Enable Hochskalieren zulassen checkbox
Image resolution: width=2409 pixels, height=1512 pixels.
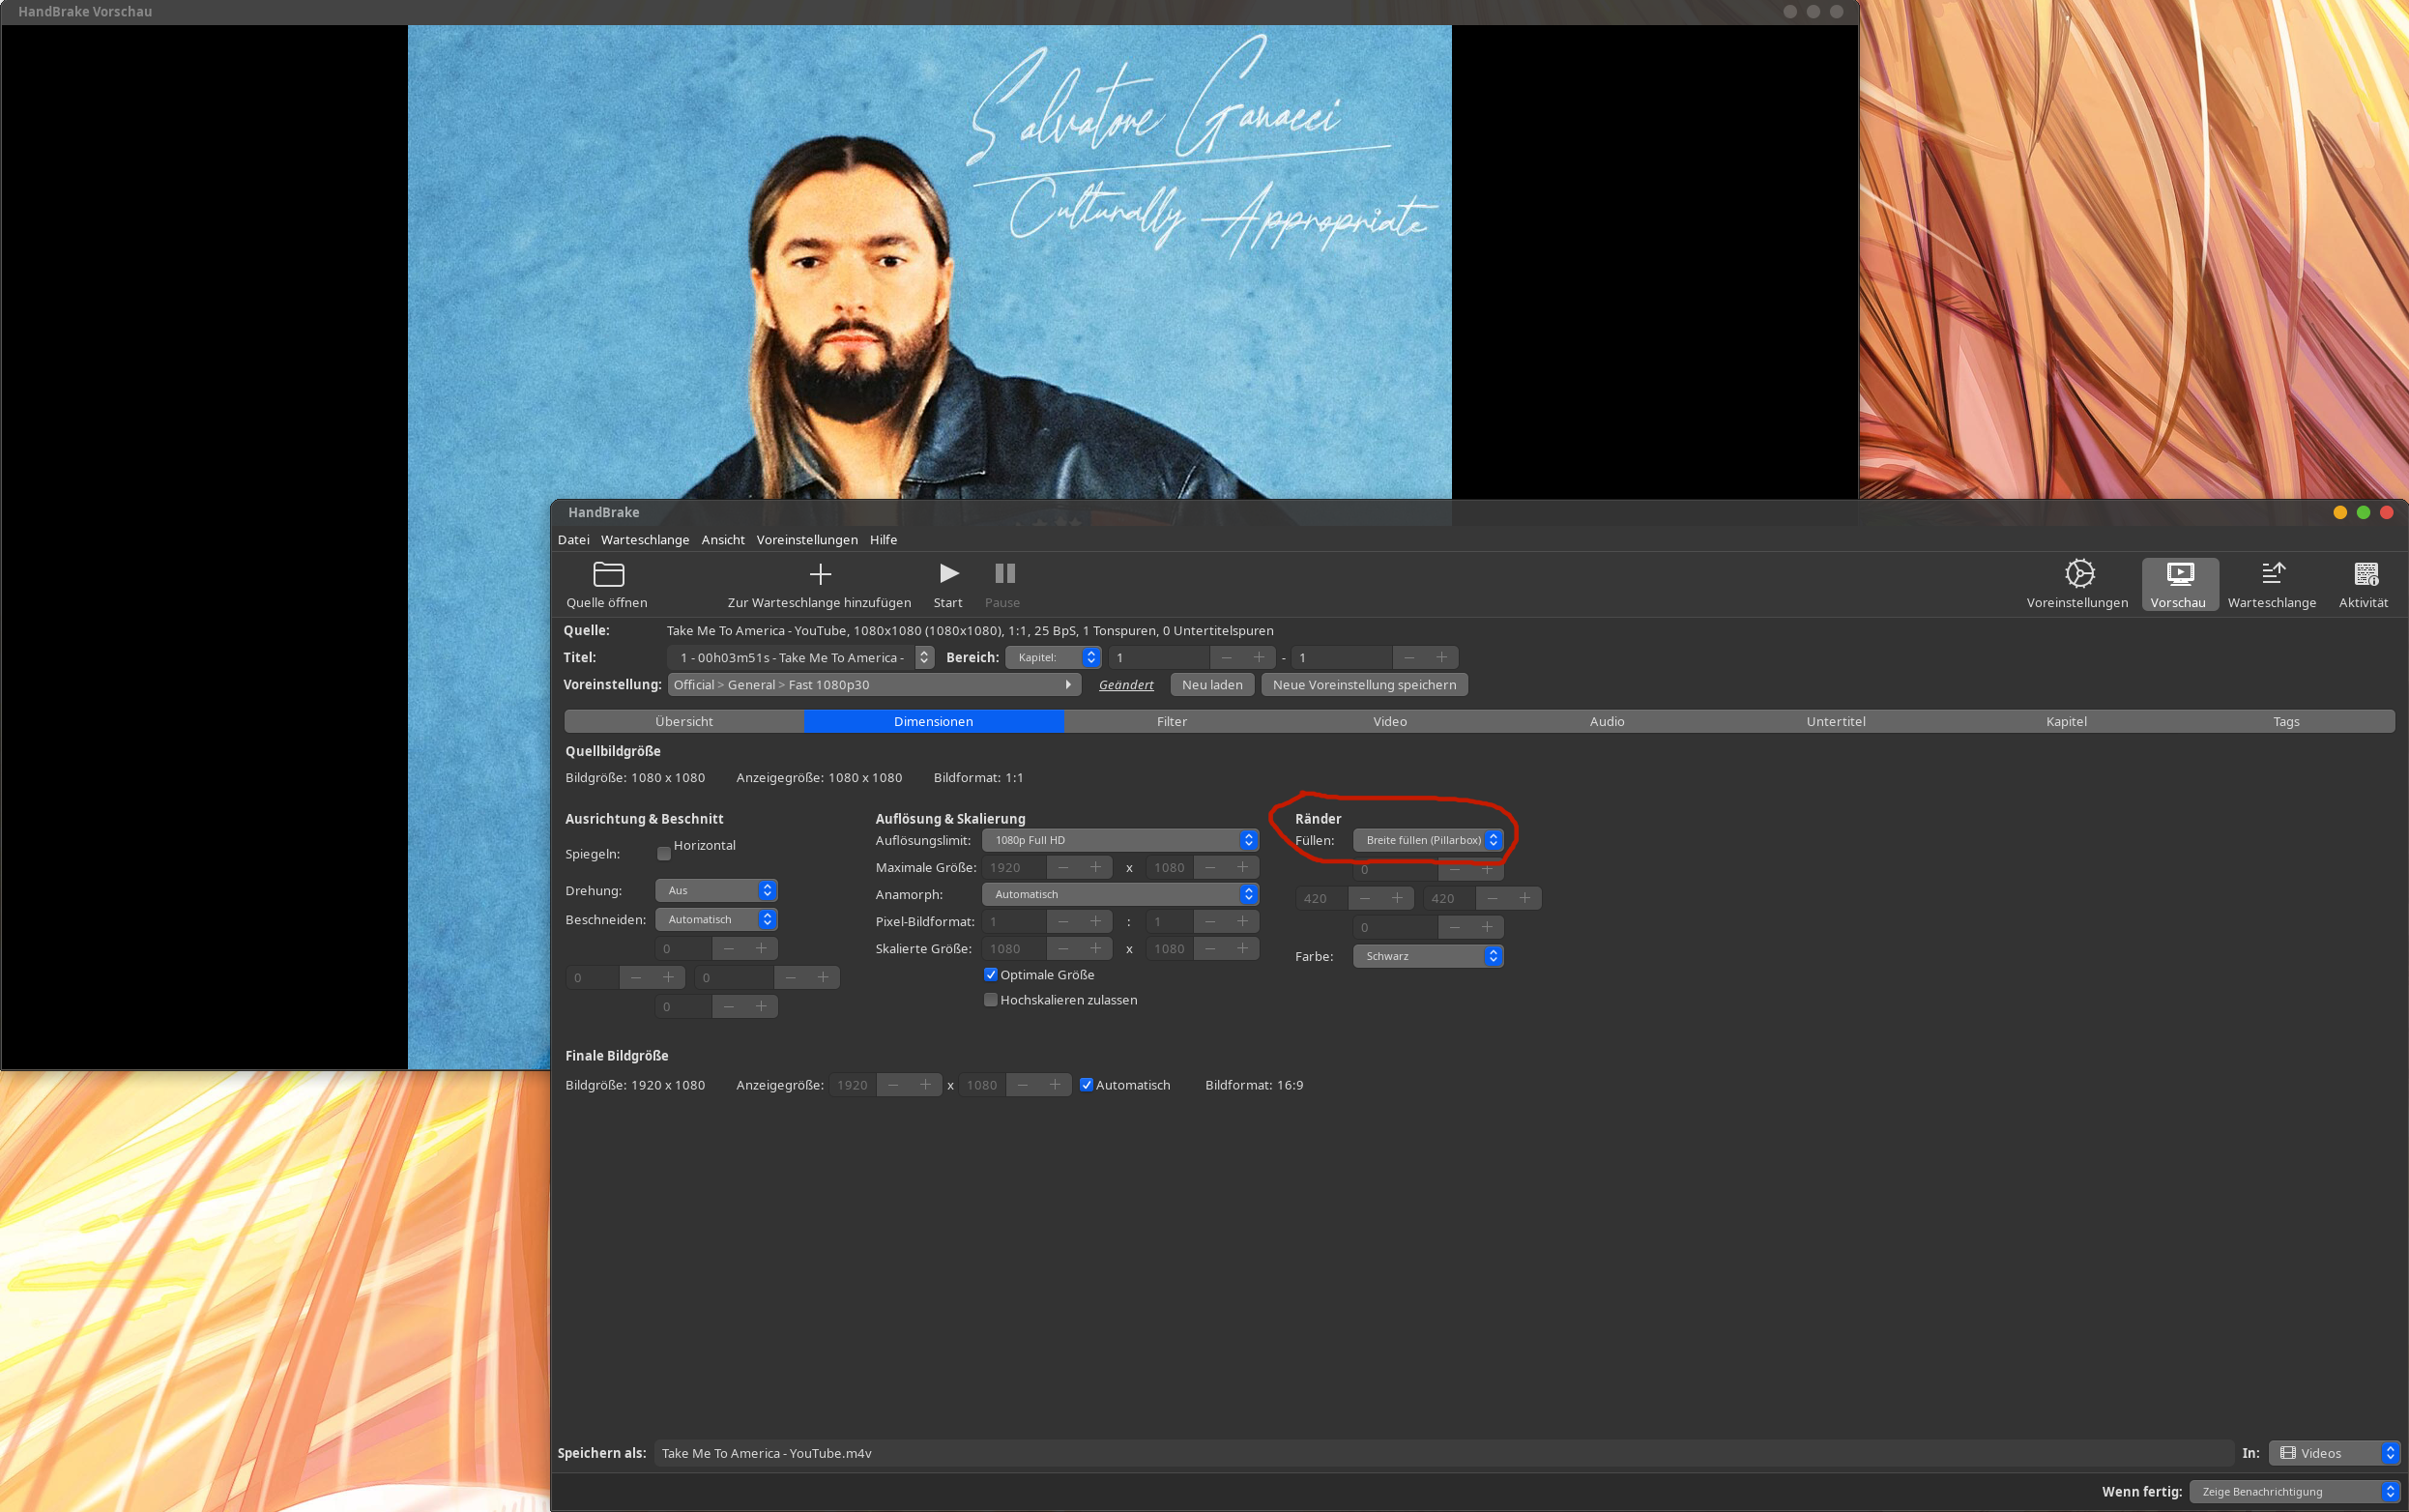tap(991, 1000)
